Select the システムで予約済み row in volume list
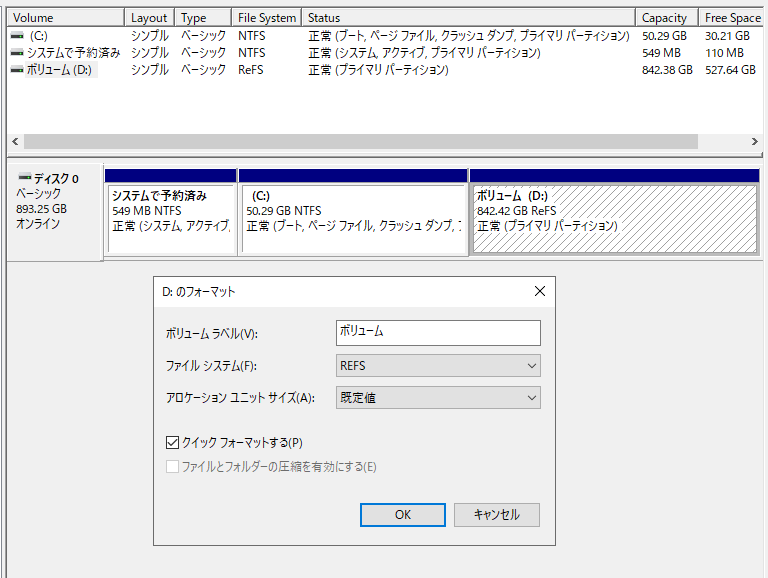The height and width of the screenshot is (578, 768). pos(384,52)
